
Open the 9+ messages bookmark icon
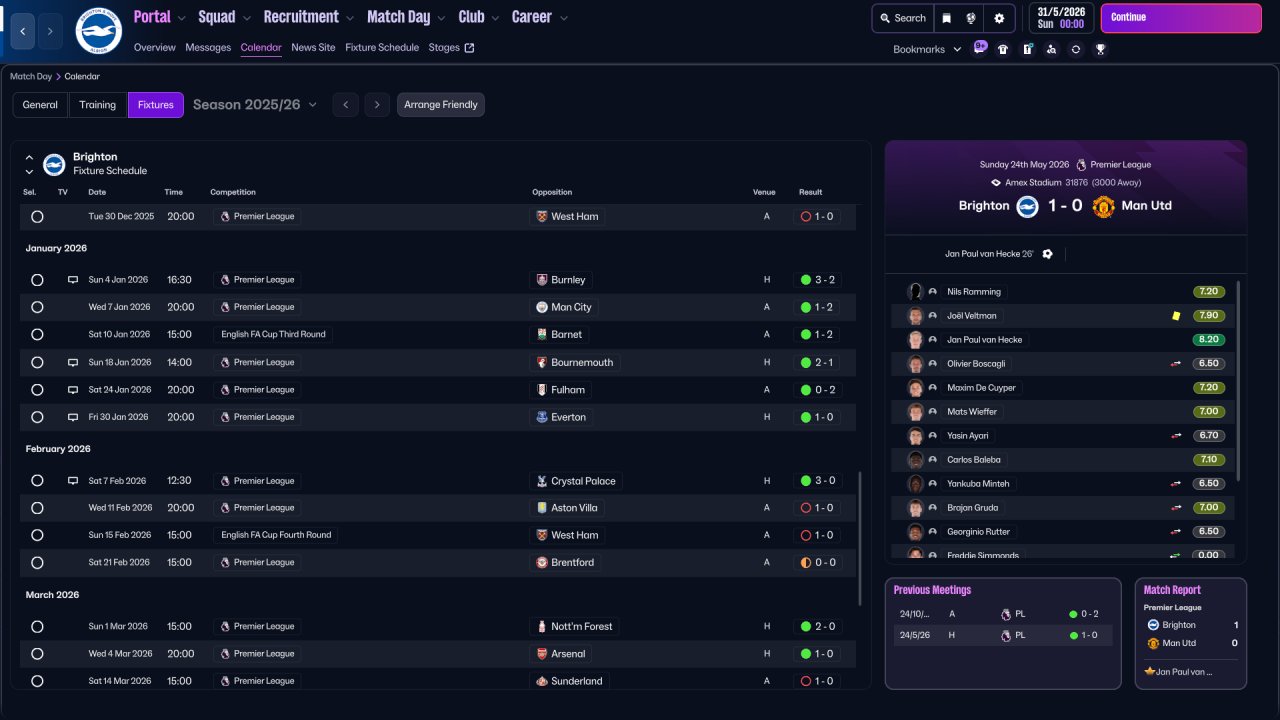pos(980,48)
